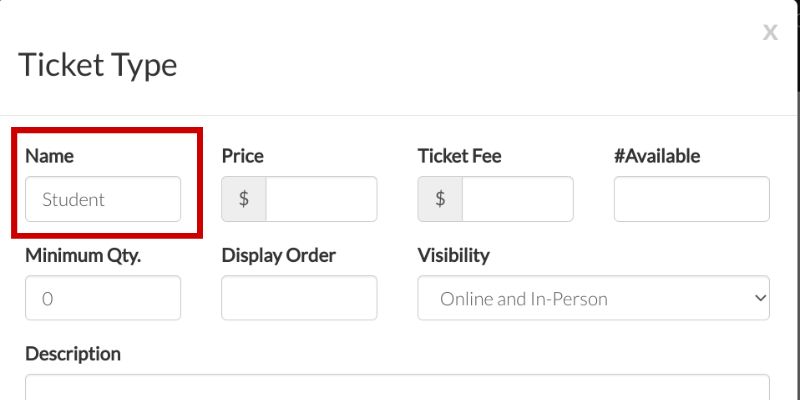
Task: Focus the Price amount input
Action: (321, 199)
